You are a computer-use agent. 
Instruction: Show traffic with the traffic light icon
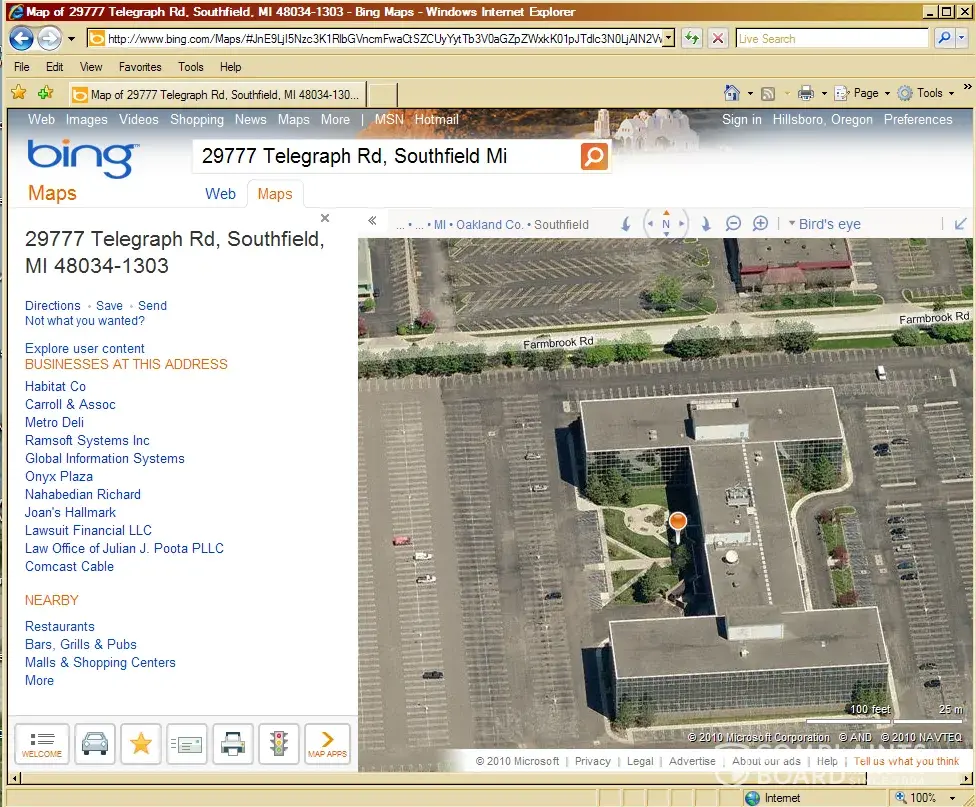pos(279,744)
